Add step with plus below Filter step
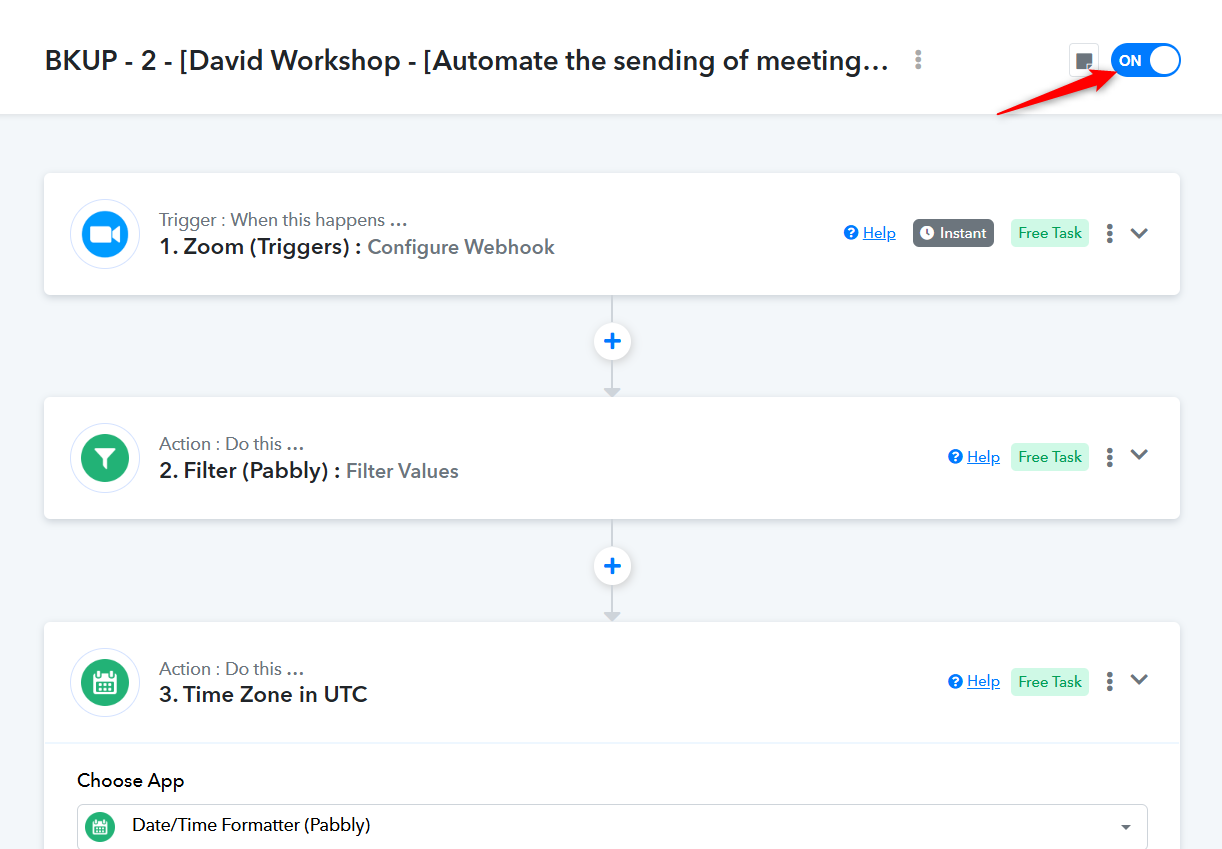This screenshot has width=1222, height=849. click(612, 566)
